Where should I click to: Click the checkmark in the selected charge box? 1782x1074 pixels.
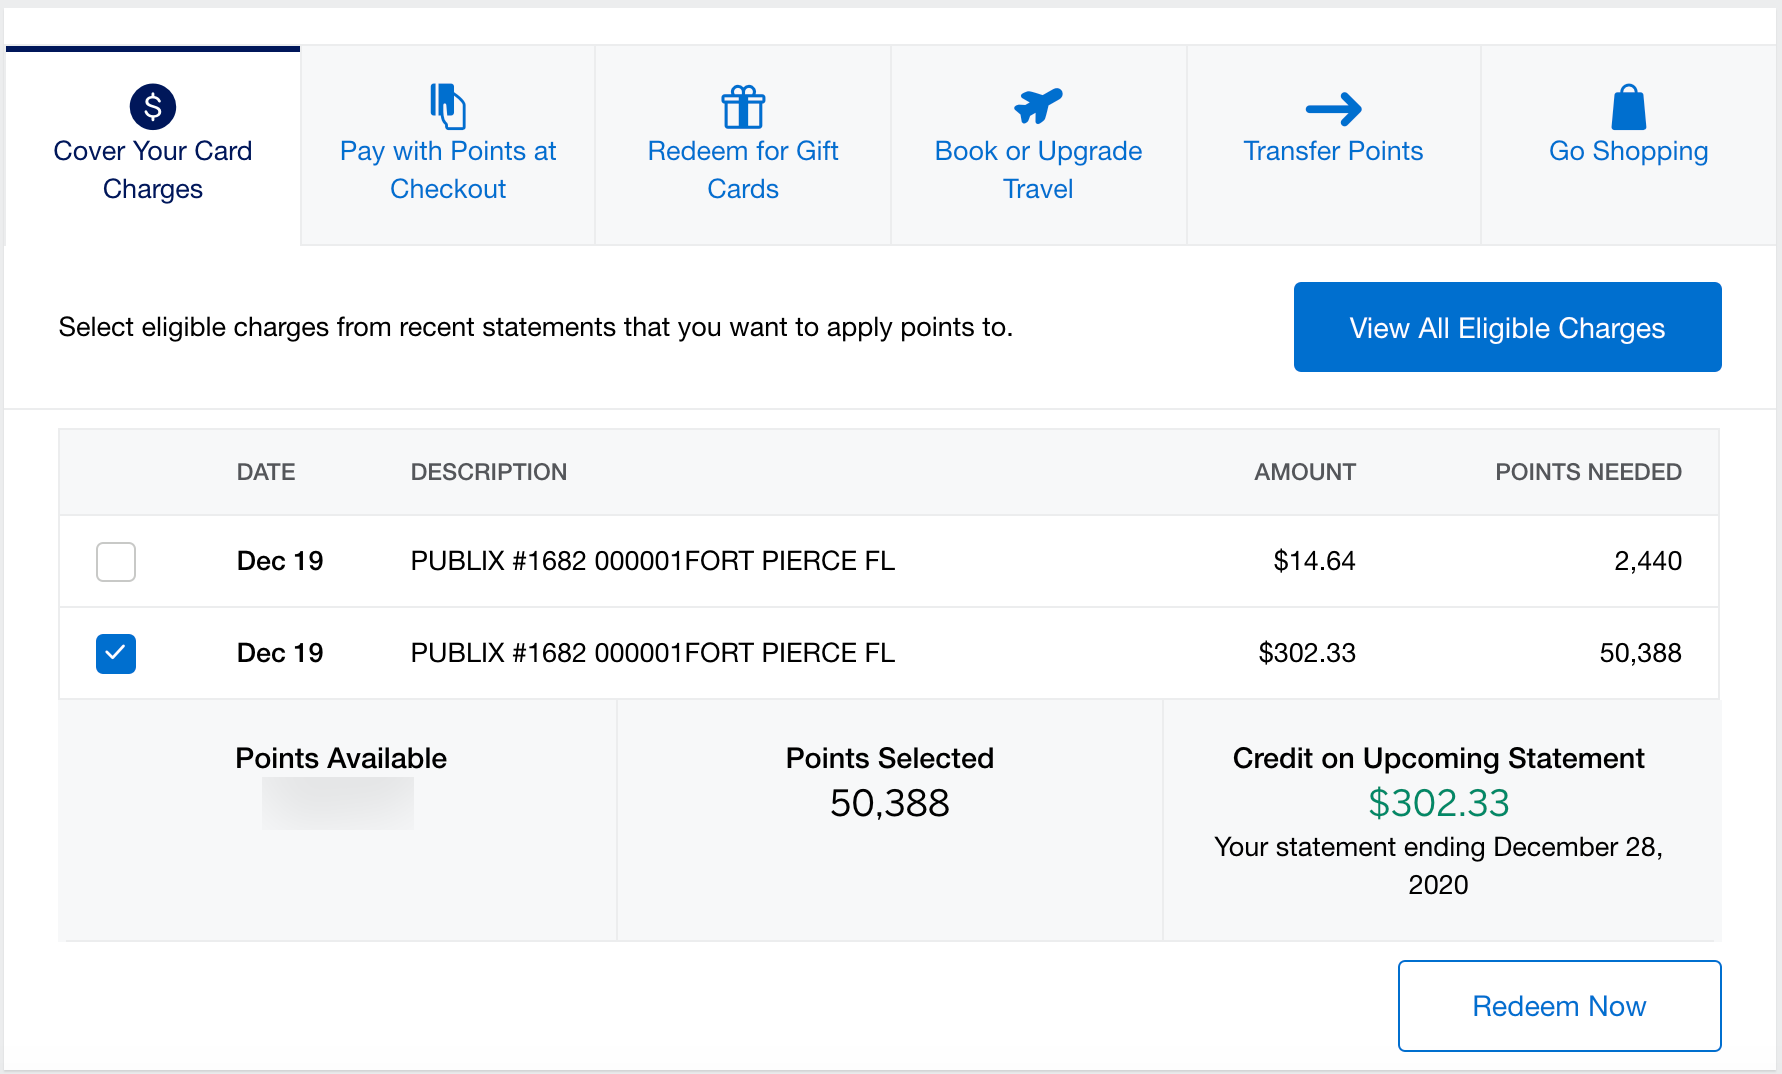[x=115, y=653]
